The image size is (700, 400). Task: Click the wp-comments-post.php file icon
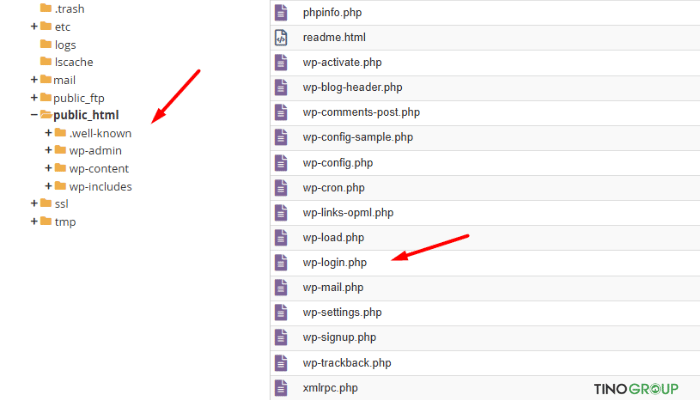pyautogui.click(x=281, y=112)
